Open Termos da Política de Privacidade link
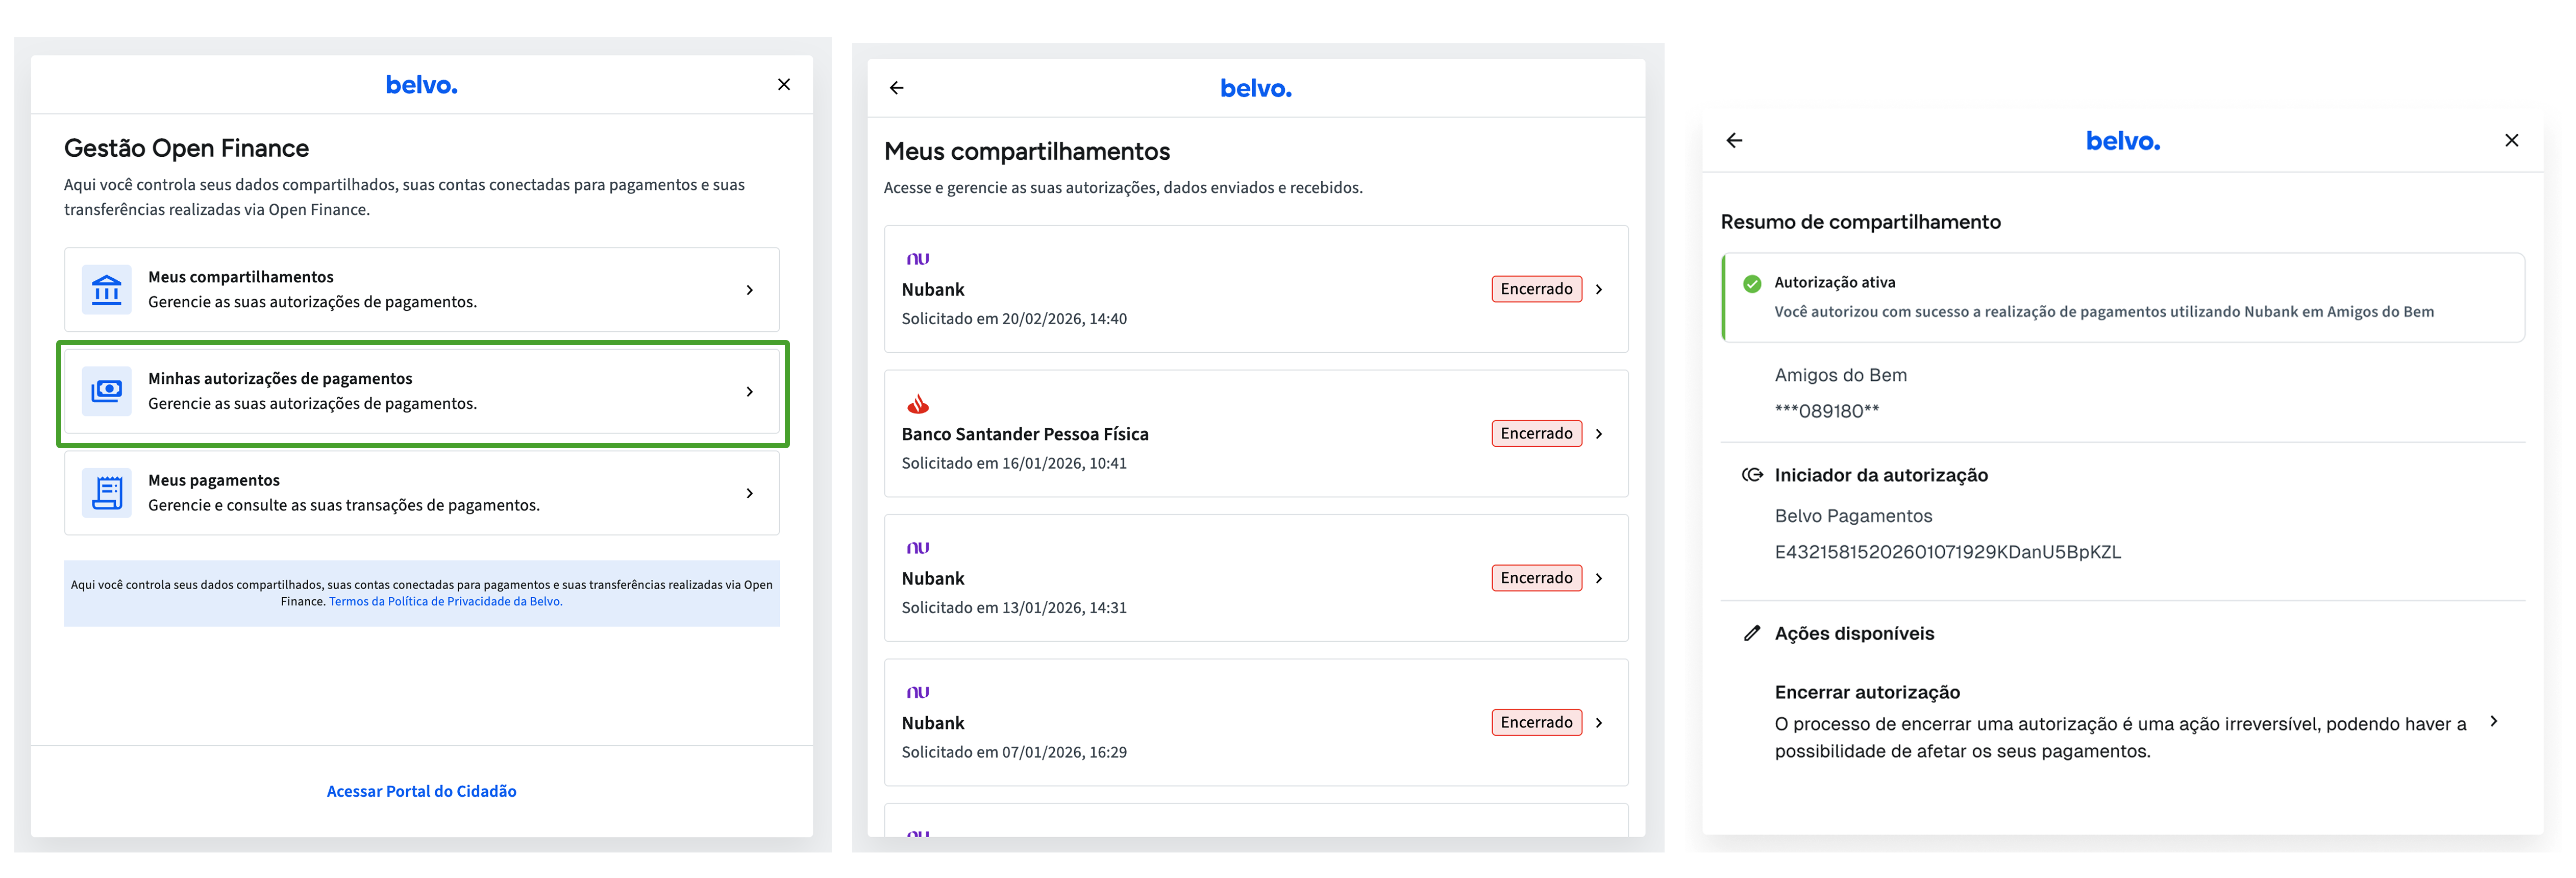 click(445, 602)
